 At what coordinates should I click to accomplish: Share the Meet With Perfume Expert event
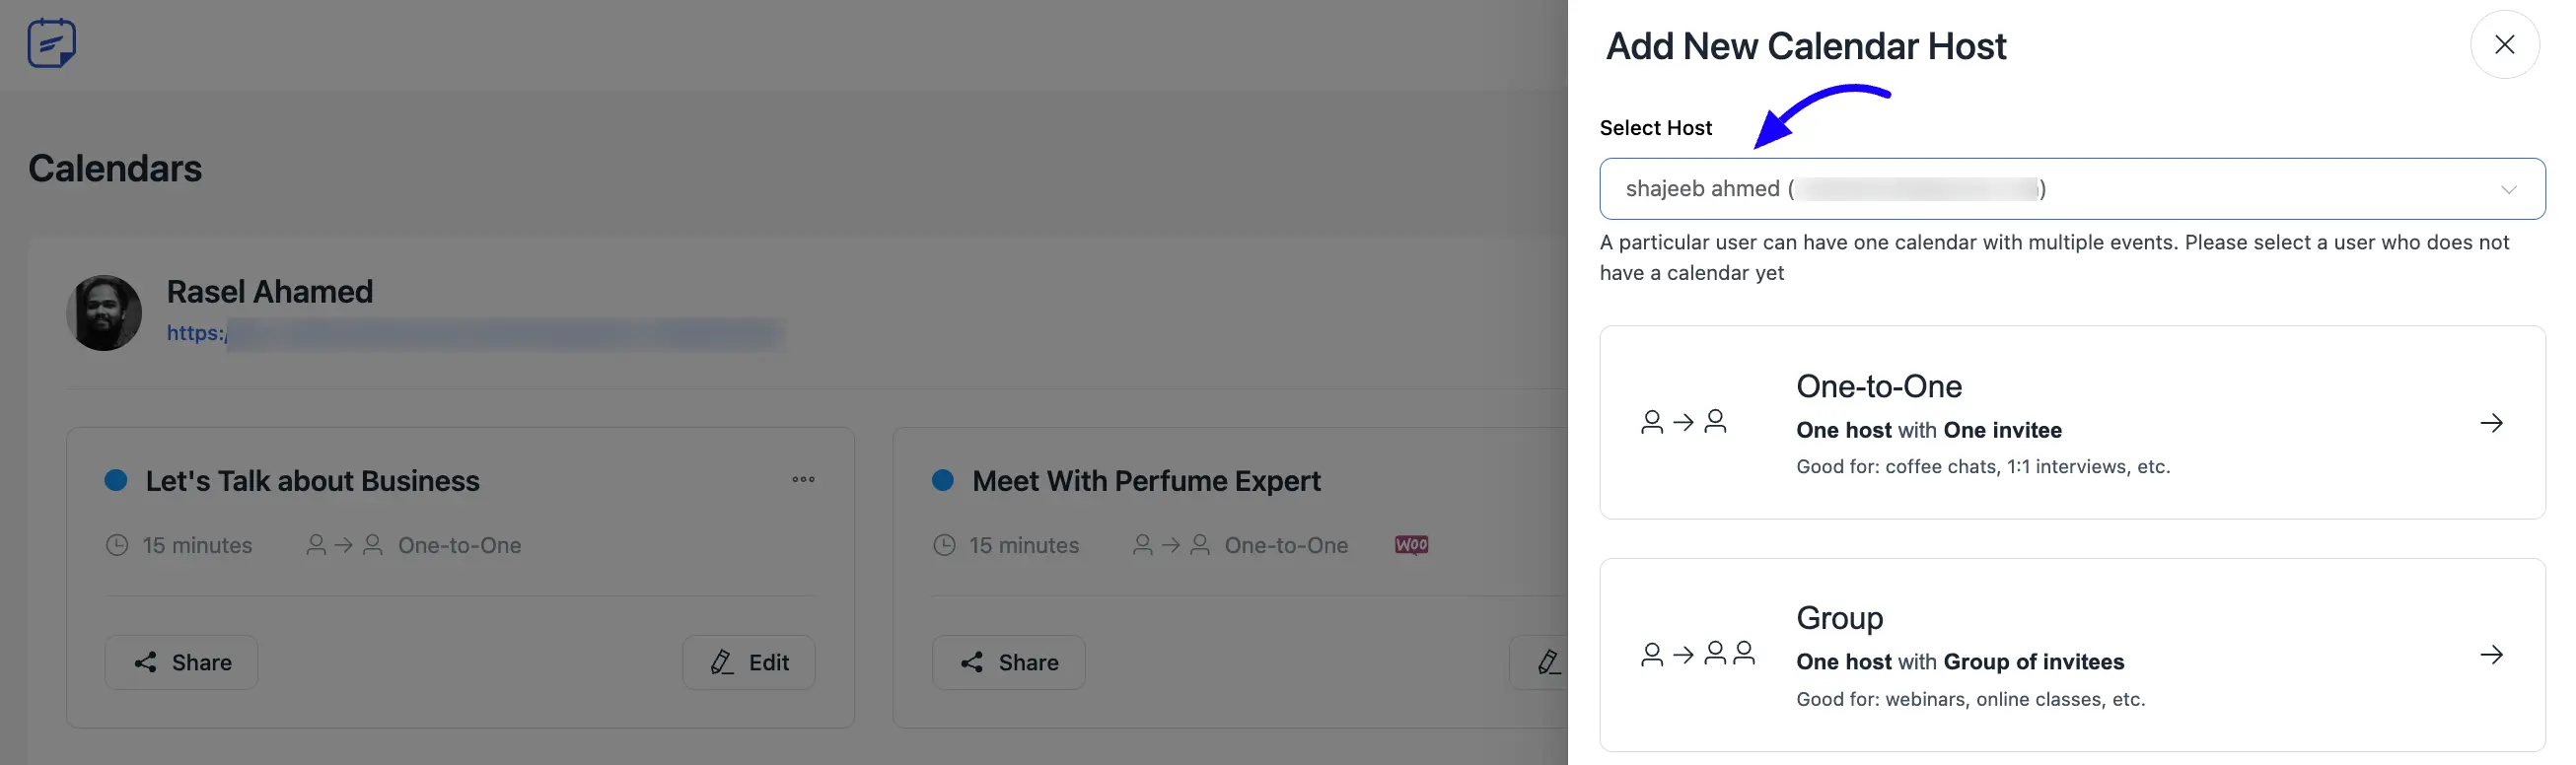click(x=1008, y=662)
